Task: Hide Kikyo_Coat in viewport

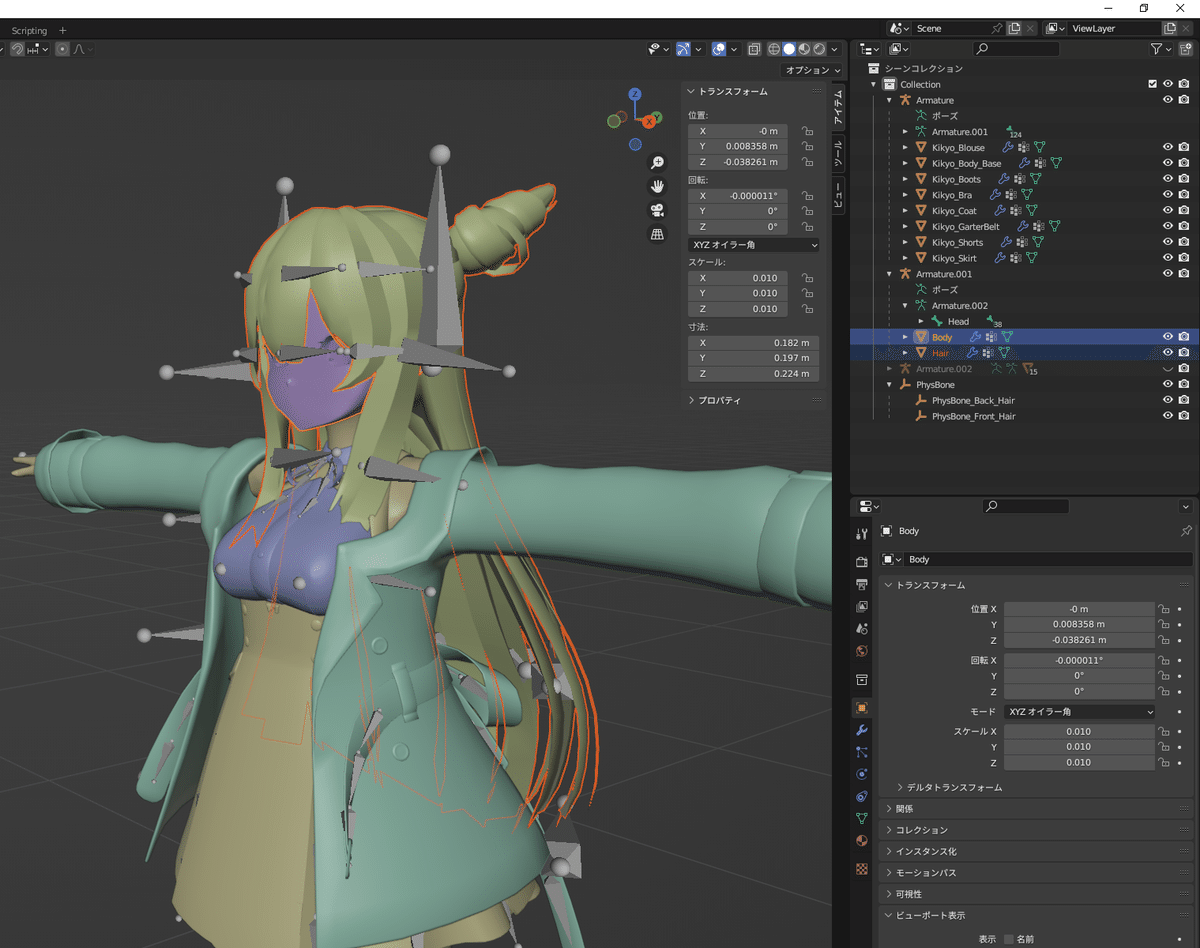Action: pyautogui.click(x=1168, y=210)
